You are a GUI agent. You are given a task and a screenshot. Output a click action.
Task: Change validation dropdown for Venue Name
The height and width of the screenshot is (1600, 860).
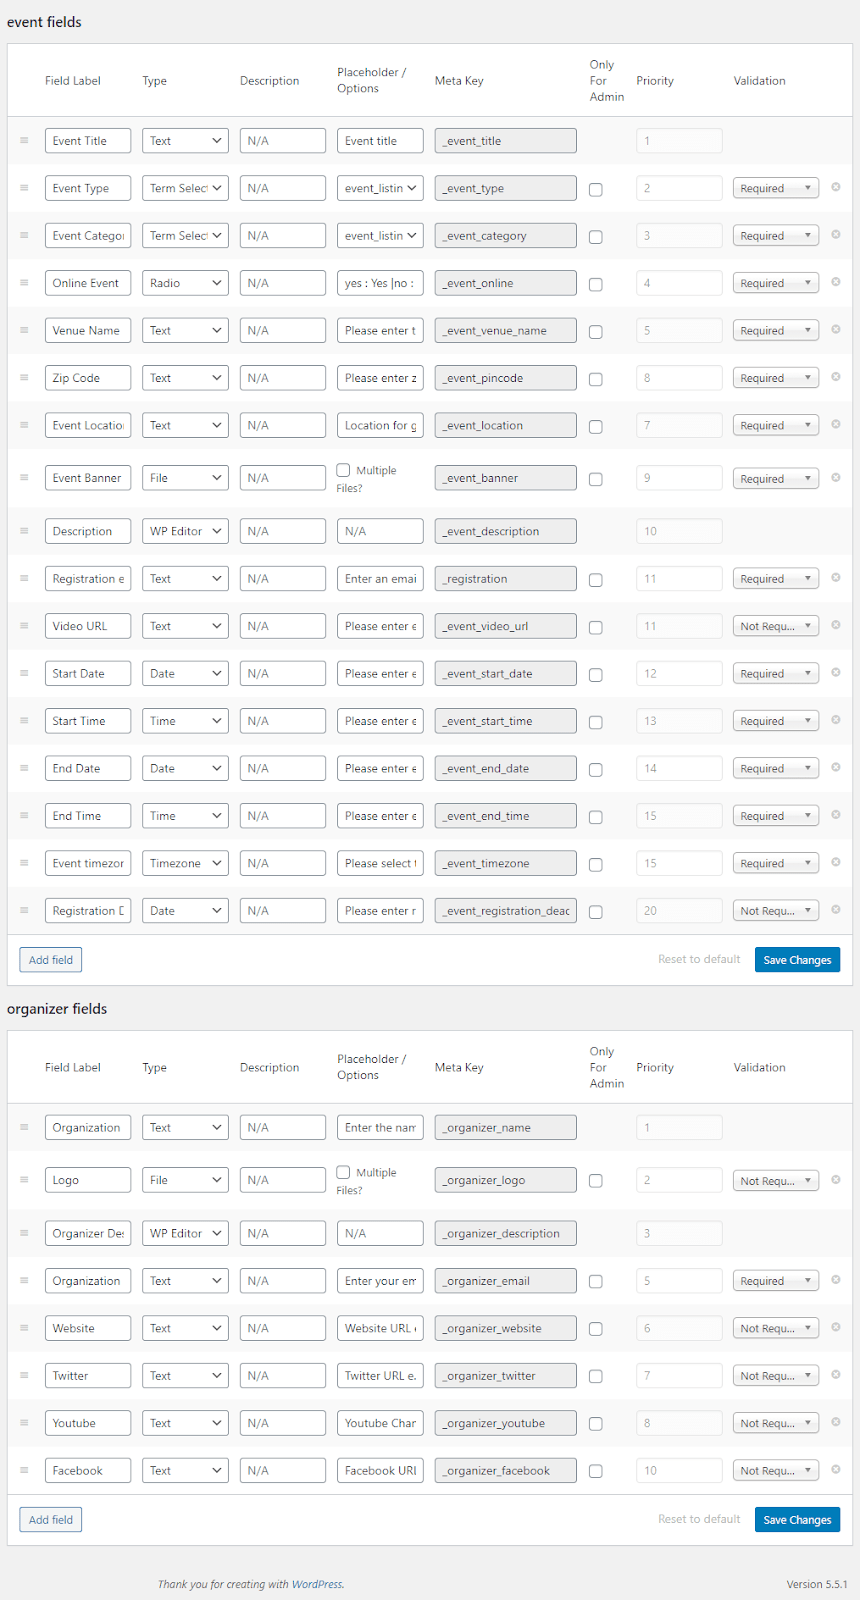point(776,330)
